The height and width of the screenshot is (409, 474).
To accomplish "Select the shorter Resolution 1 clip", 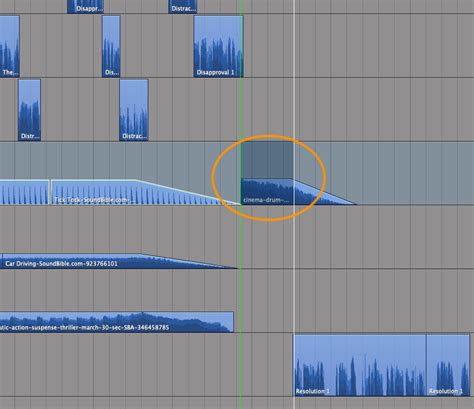I will (448, 365).
